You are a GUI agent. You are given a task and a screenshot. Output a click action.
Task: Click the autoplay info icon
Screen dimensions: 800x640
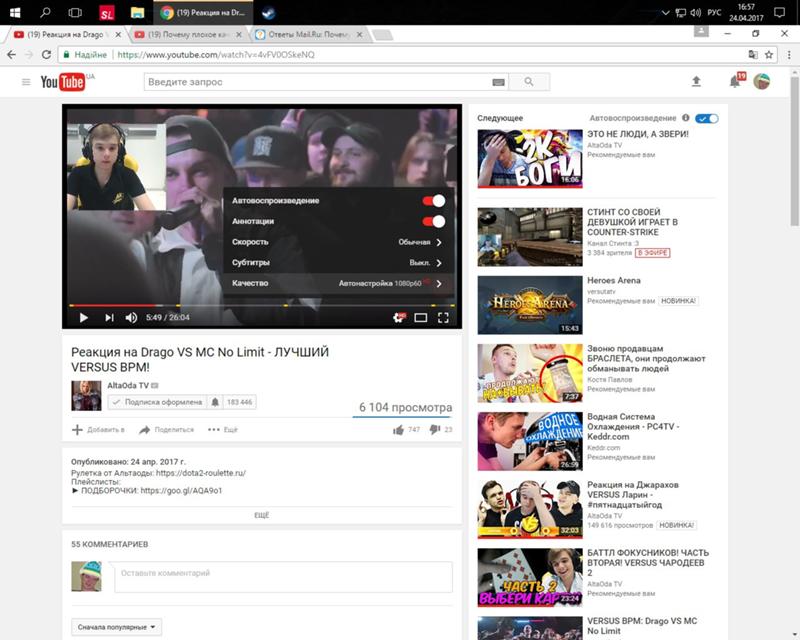(686, 118)
